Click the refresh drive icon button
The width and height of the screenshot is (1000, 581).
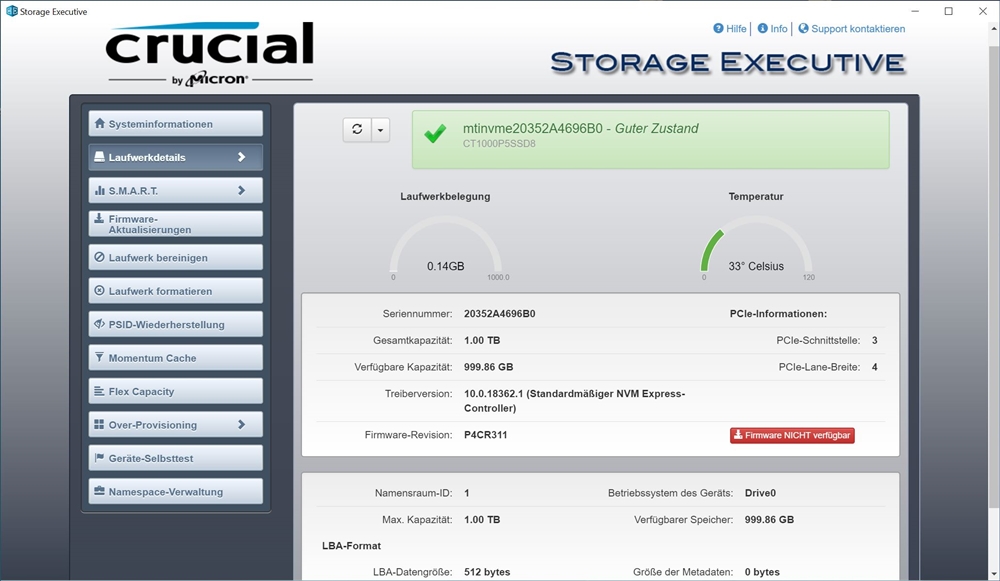coord(357,130)
